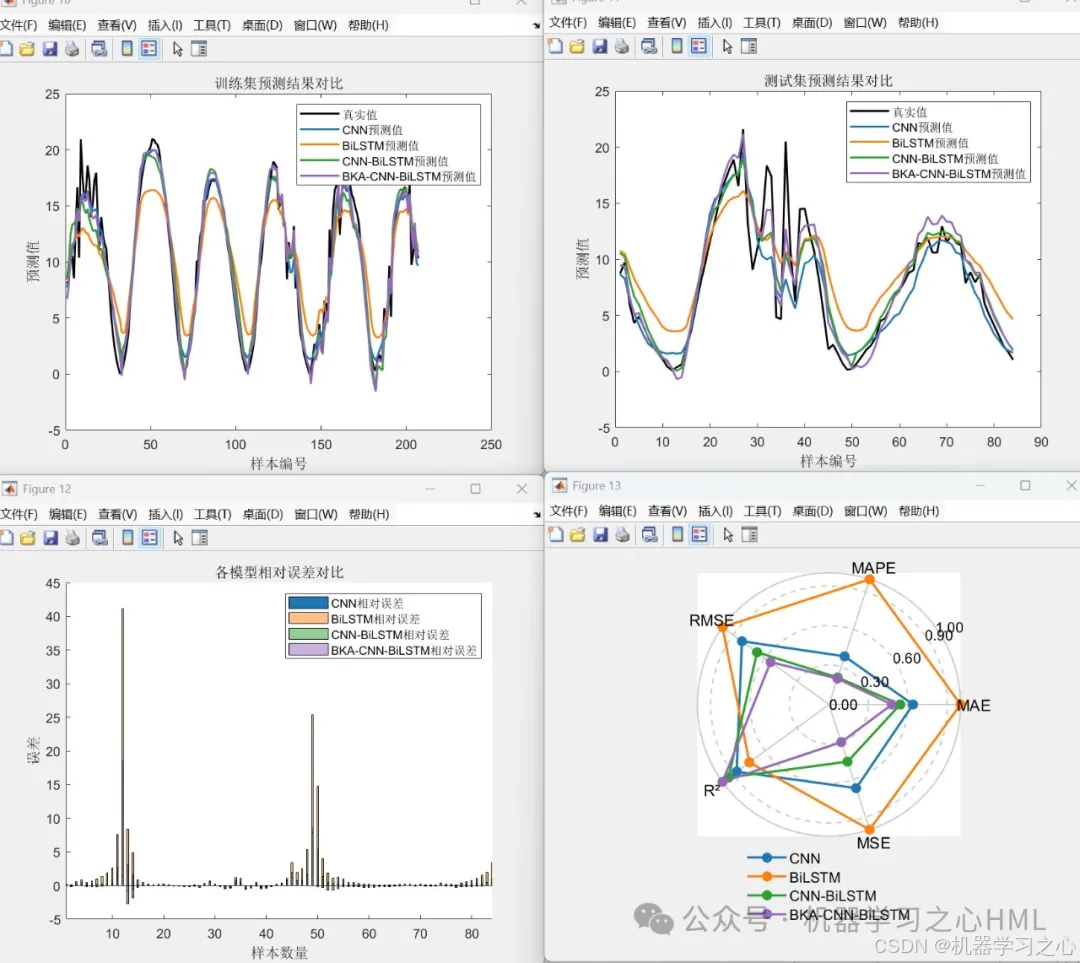The width and height of the screenshot is (1080, 963).
Task: Click the 各模型相对误差对比 plot title
Action: (279, 573)
